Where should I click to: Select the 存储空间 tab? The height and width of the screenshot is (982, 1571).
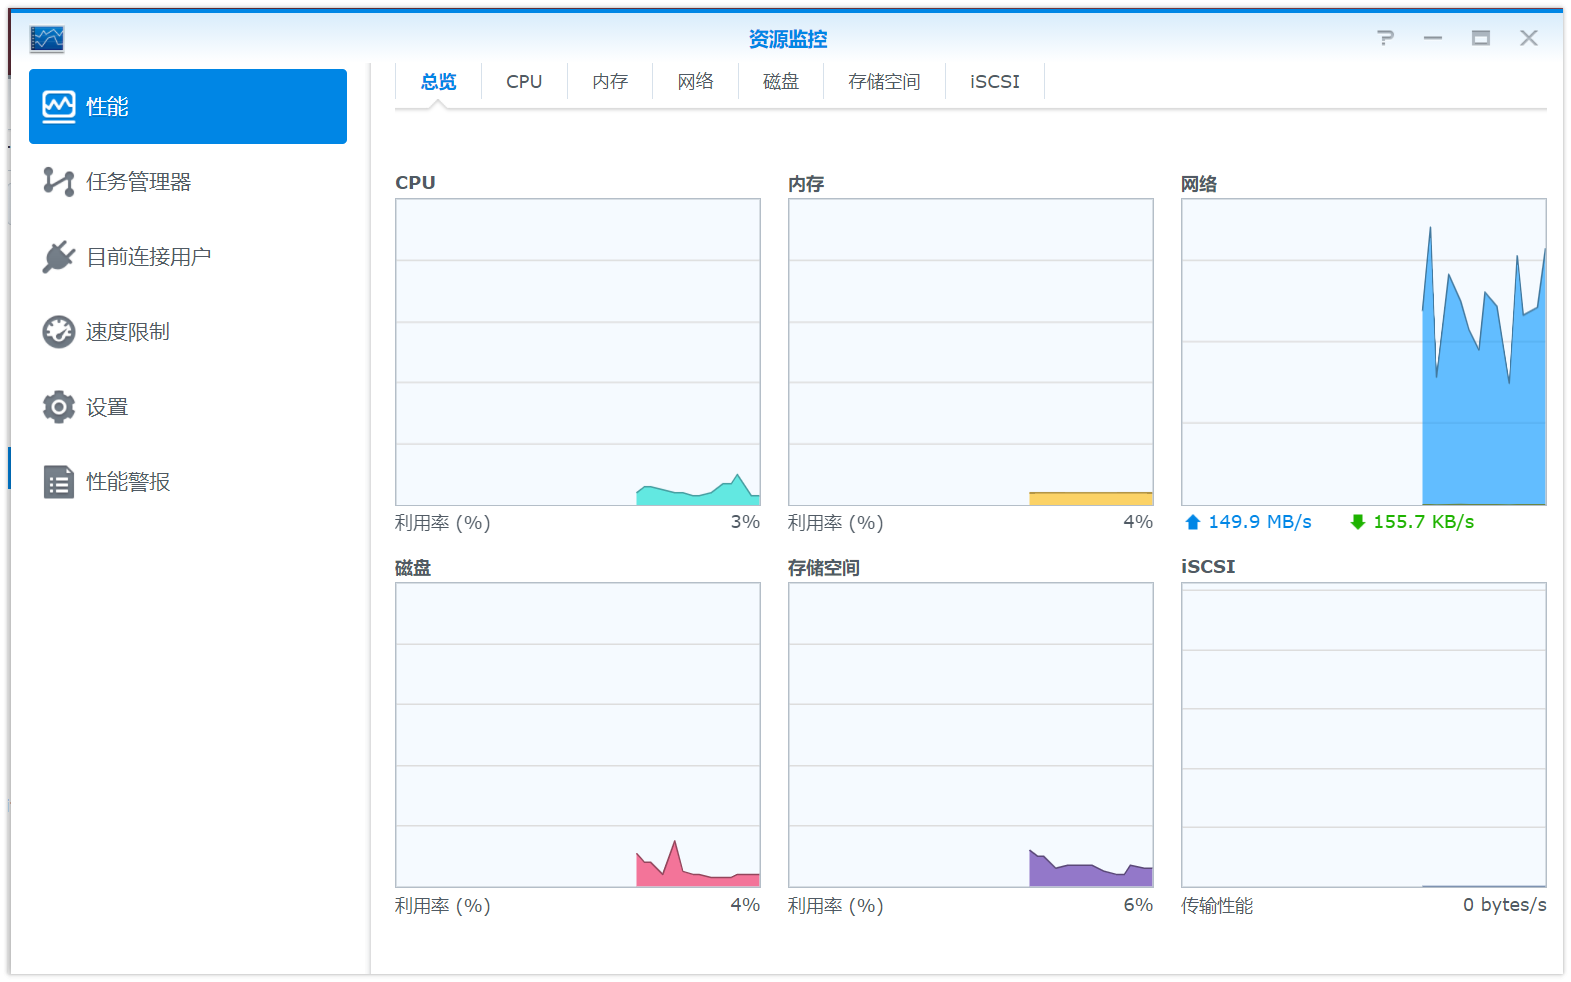[x=884, y=82]
